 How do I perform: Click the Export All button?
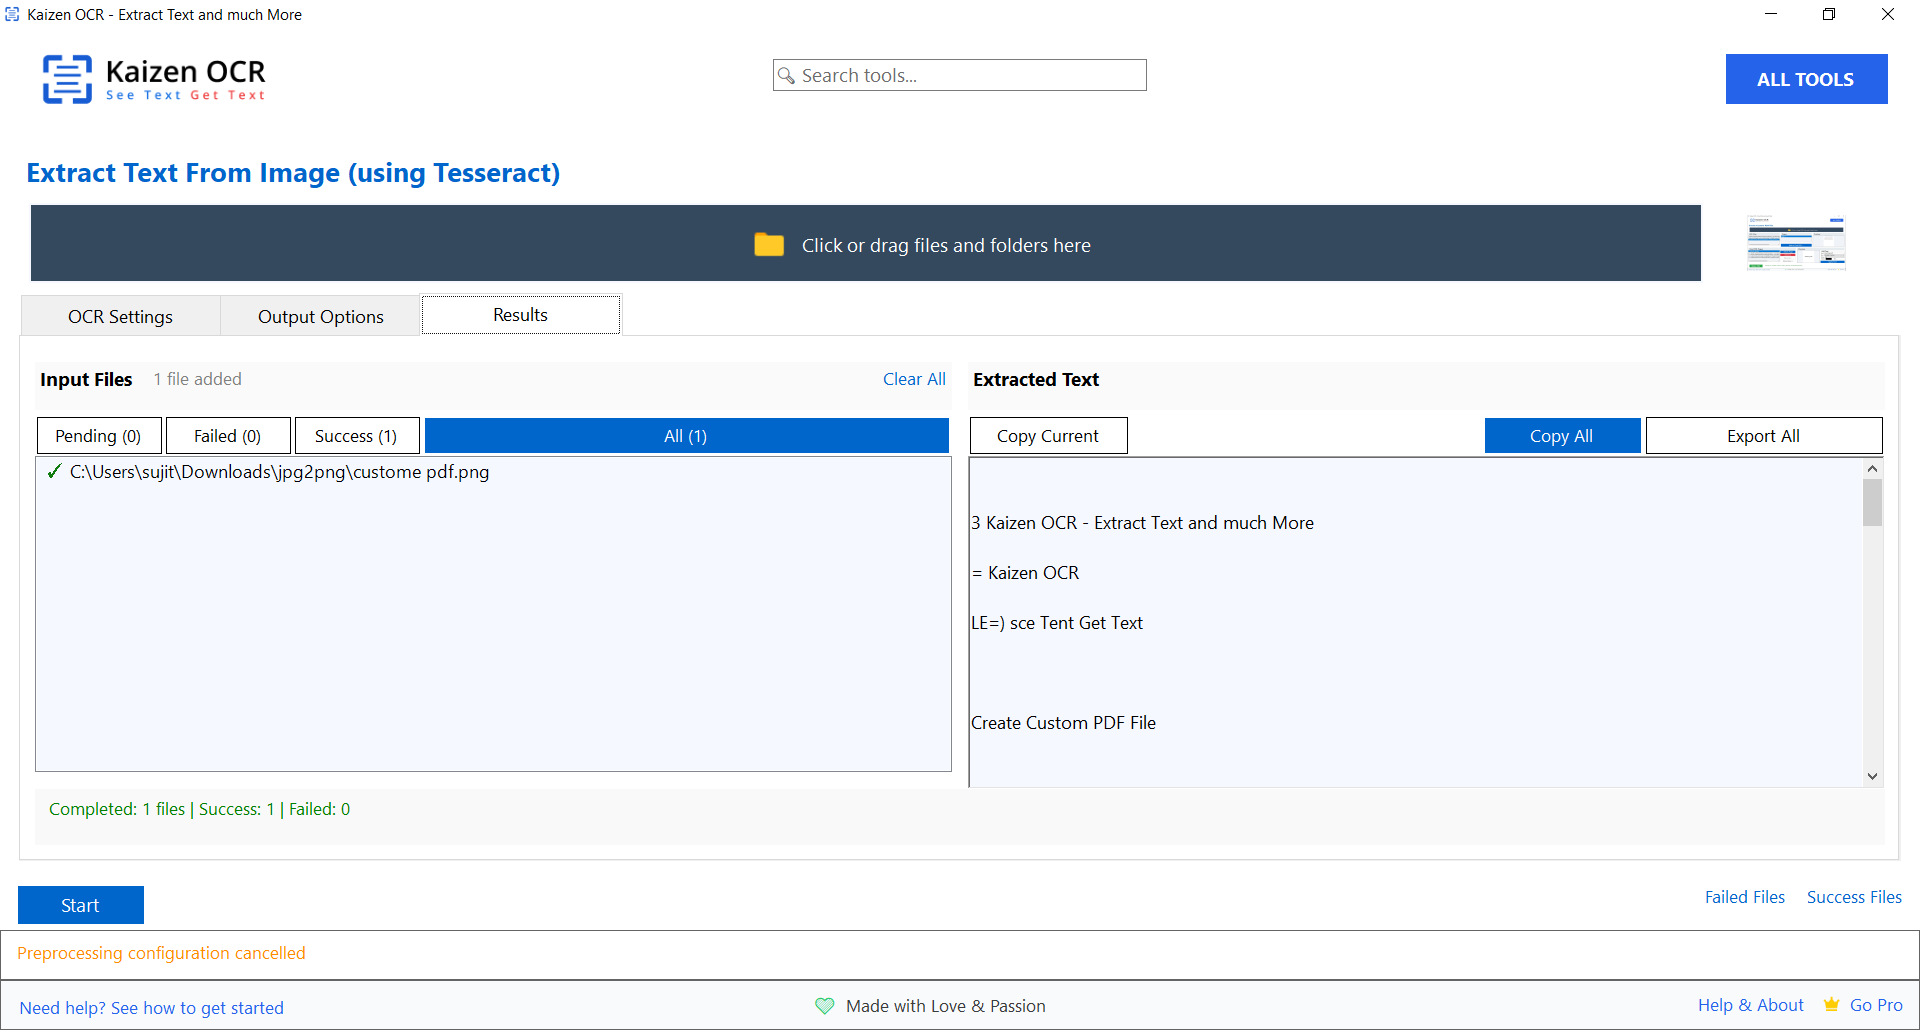(x=1763, y=436)
